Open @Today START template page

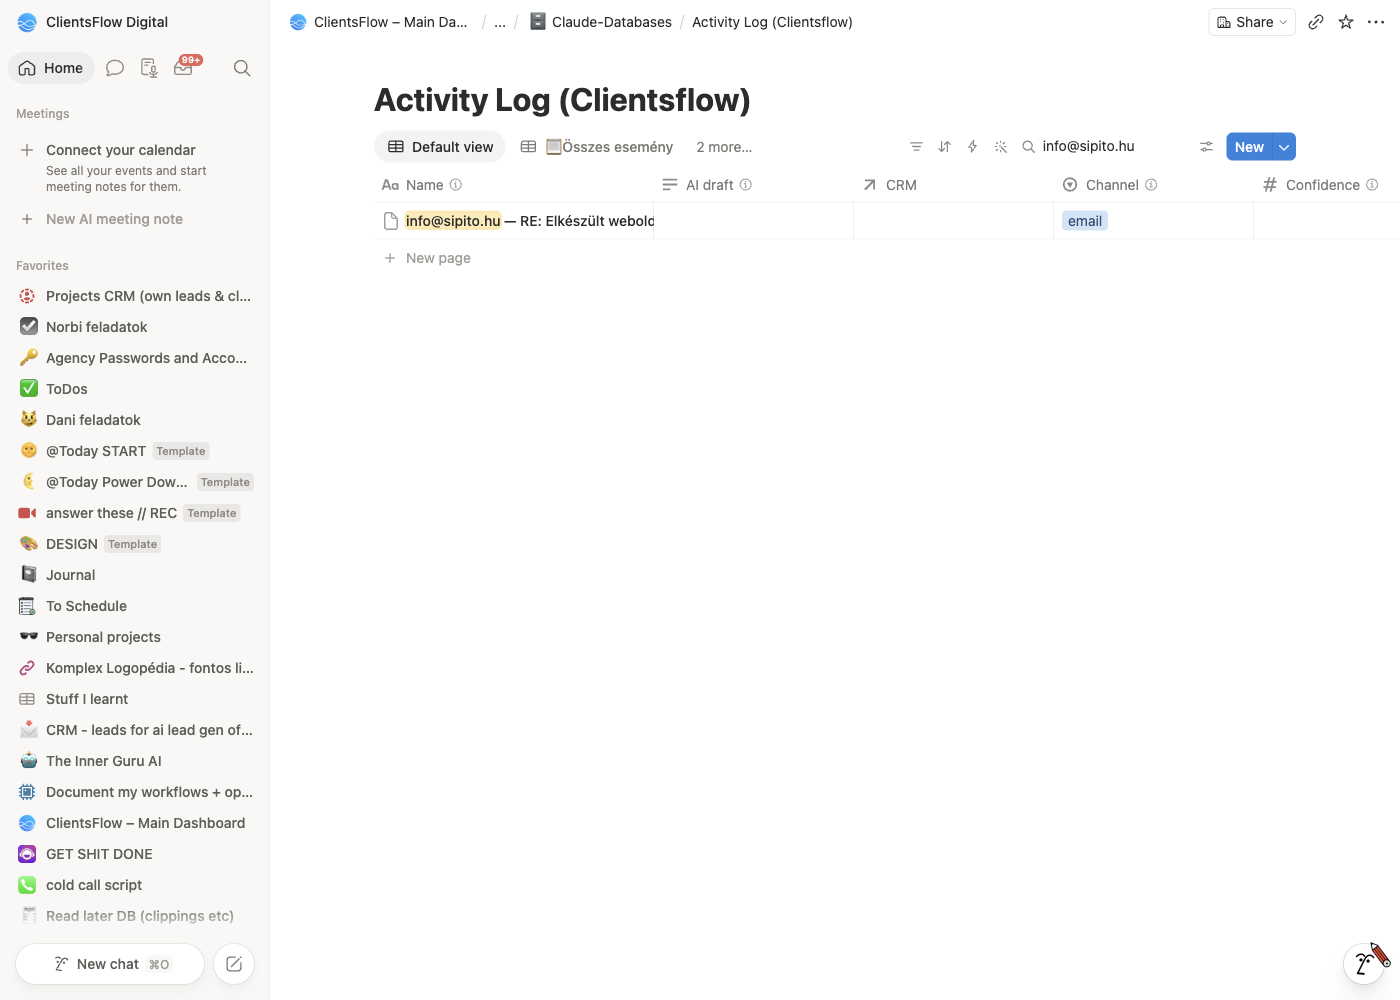click(135, 451)
